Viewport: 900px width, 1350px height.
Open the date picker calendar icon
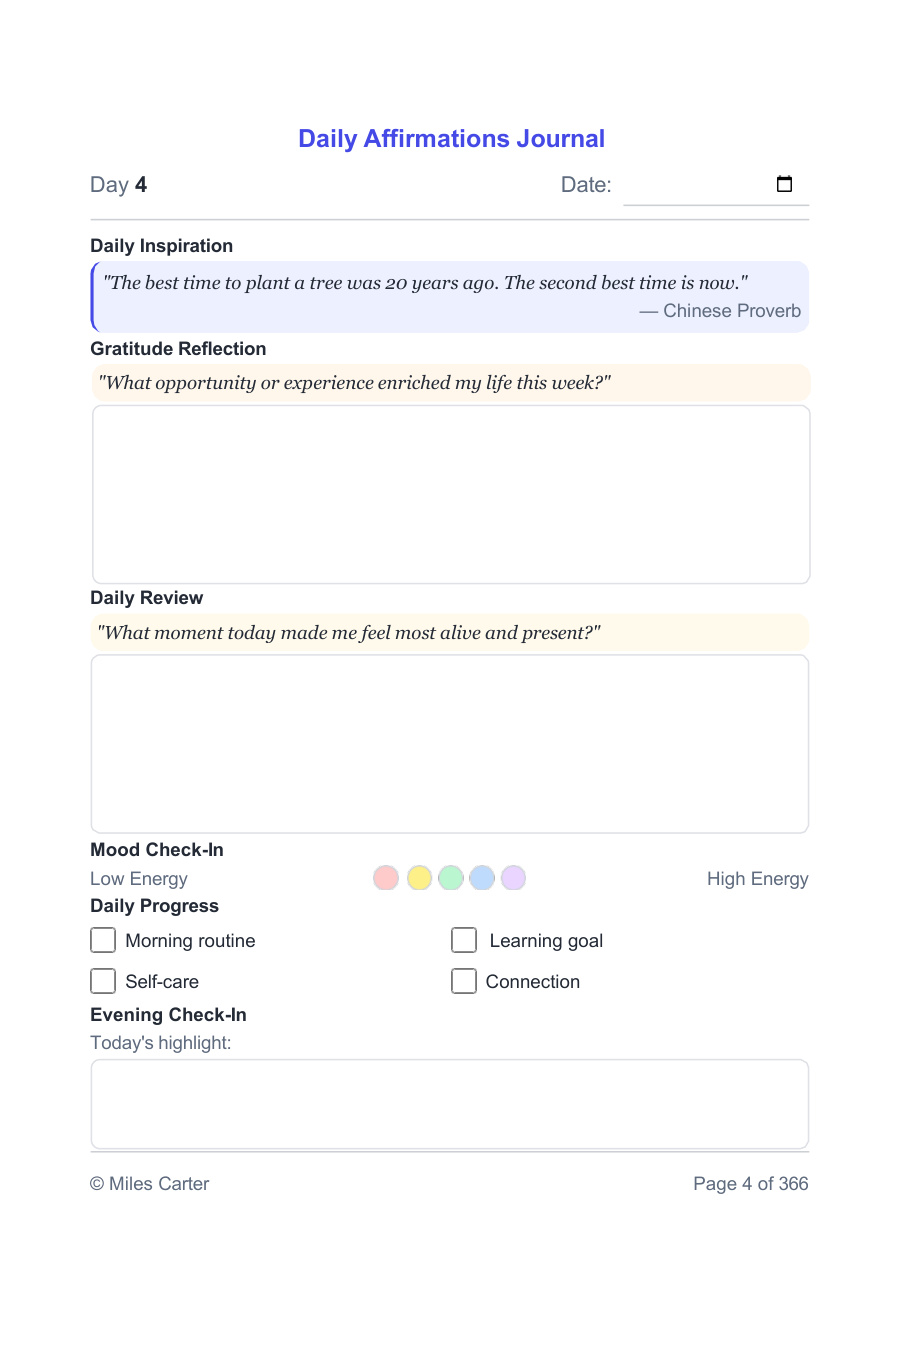[784, 184]
